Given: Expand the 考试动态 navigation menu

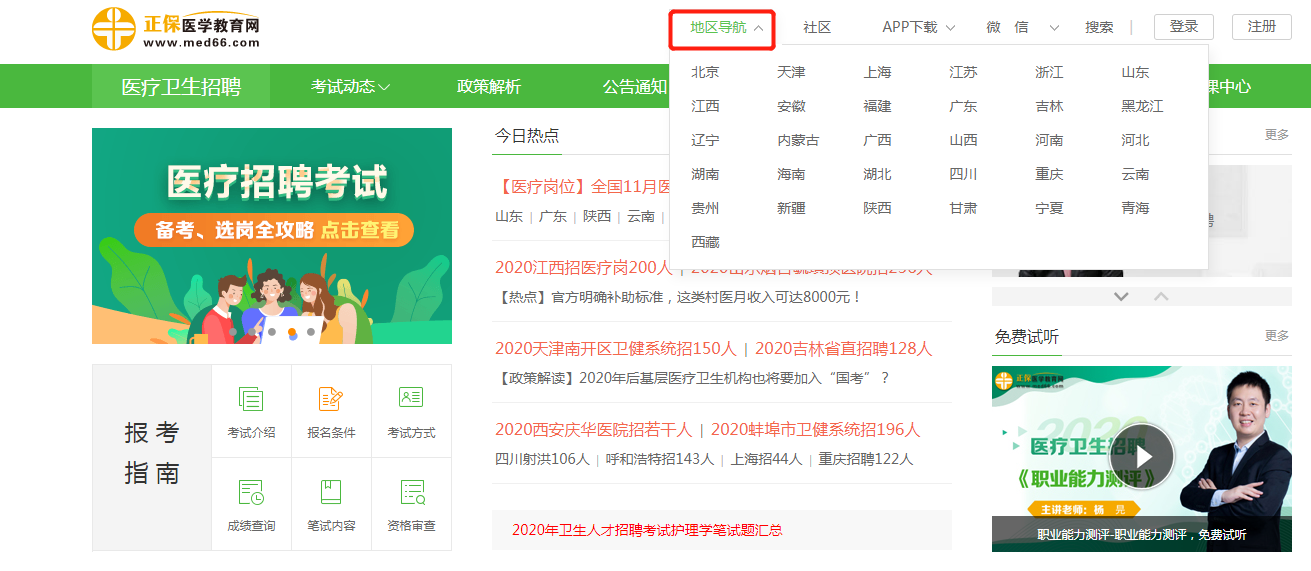Looking at the screenshot, I should [350, 87].
